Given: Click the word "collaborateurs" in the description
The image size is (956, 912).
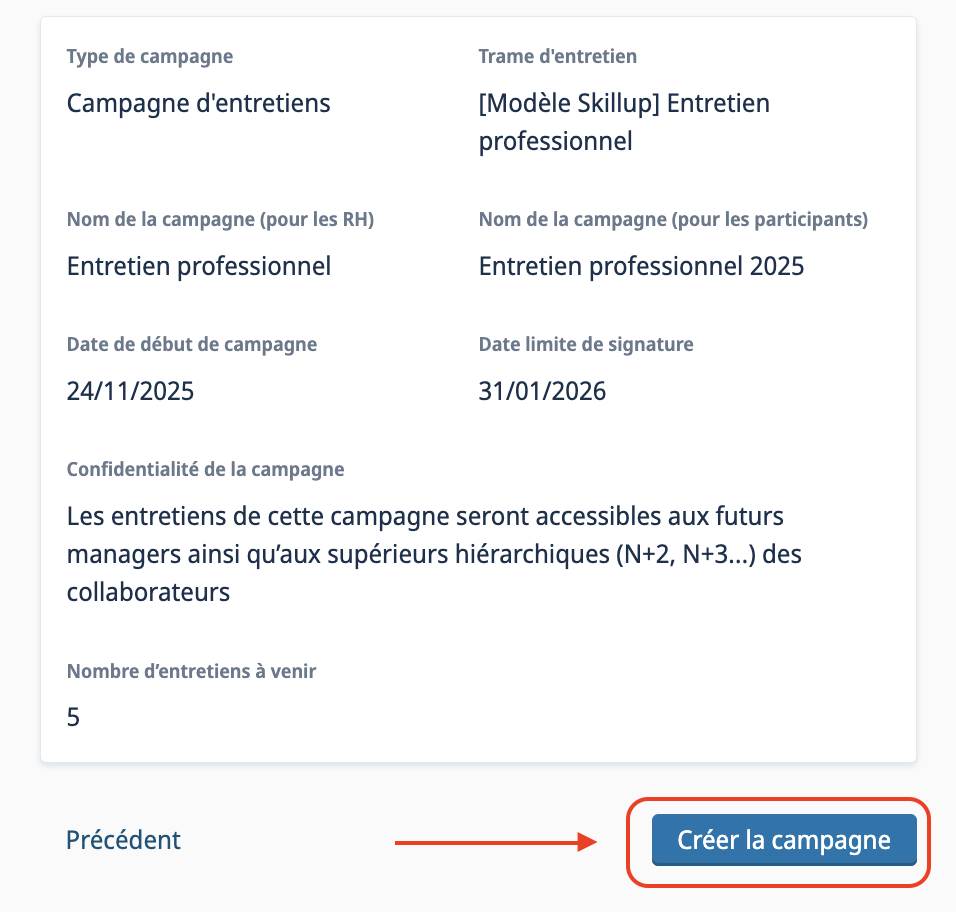Looking at the screenshot, I should pos(148,592).
